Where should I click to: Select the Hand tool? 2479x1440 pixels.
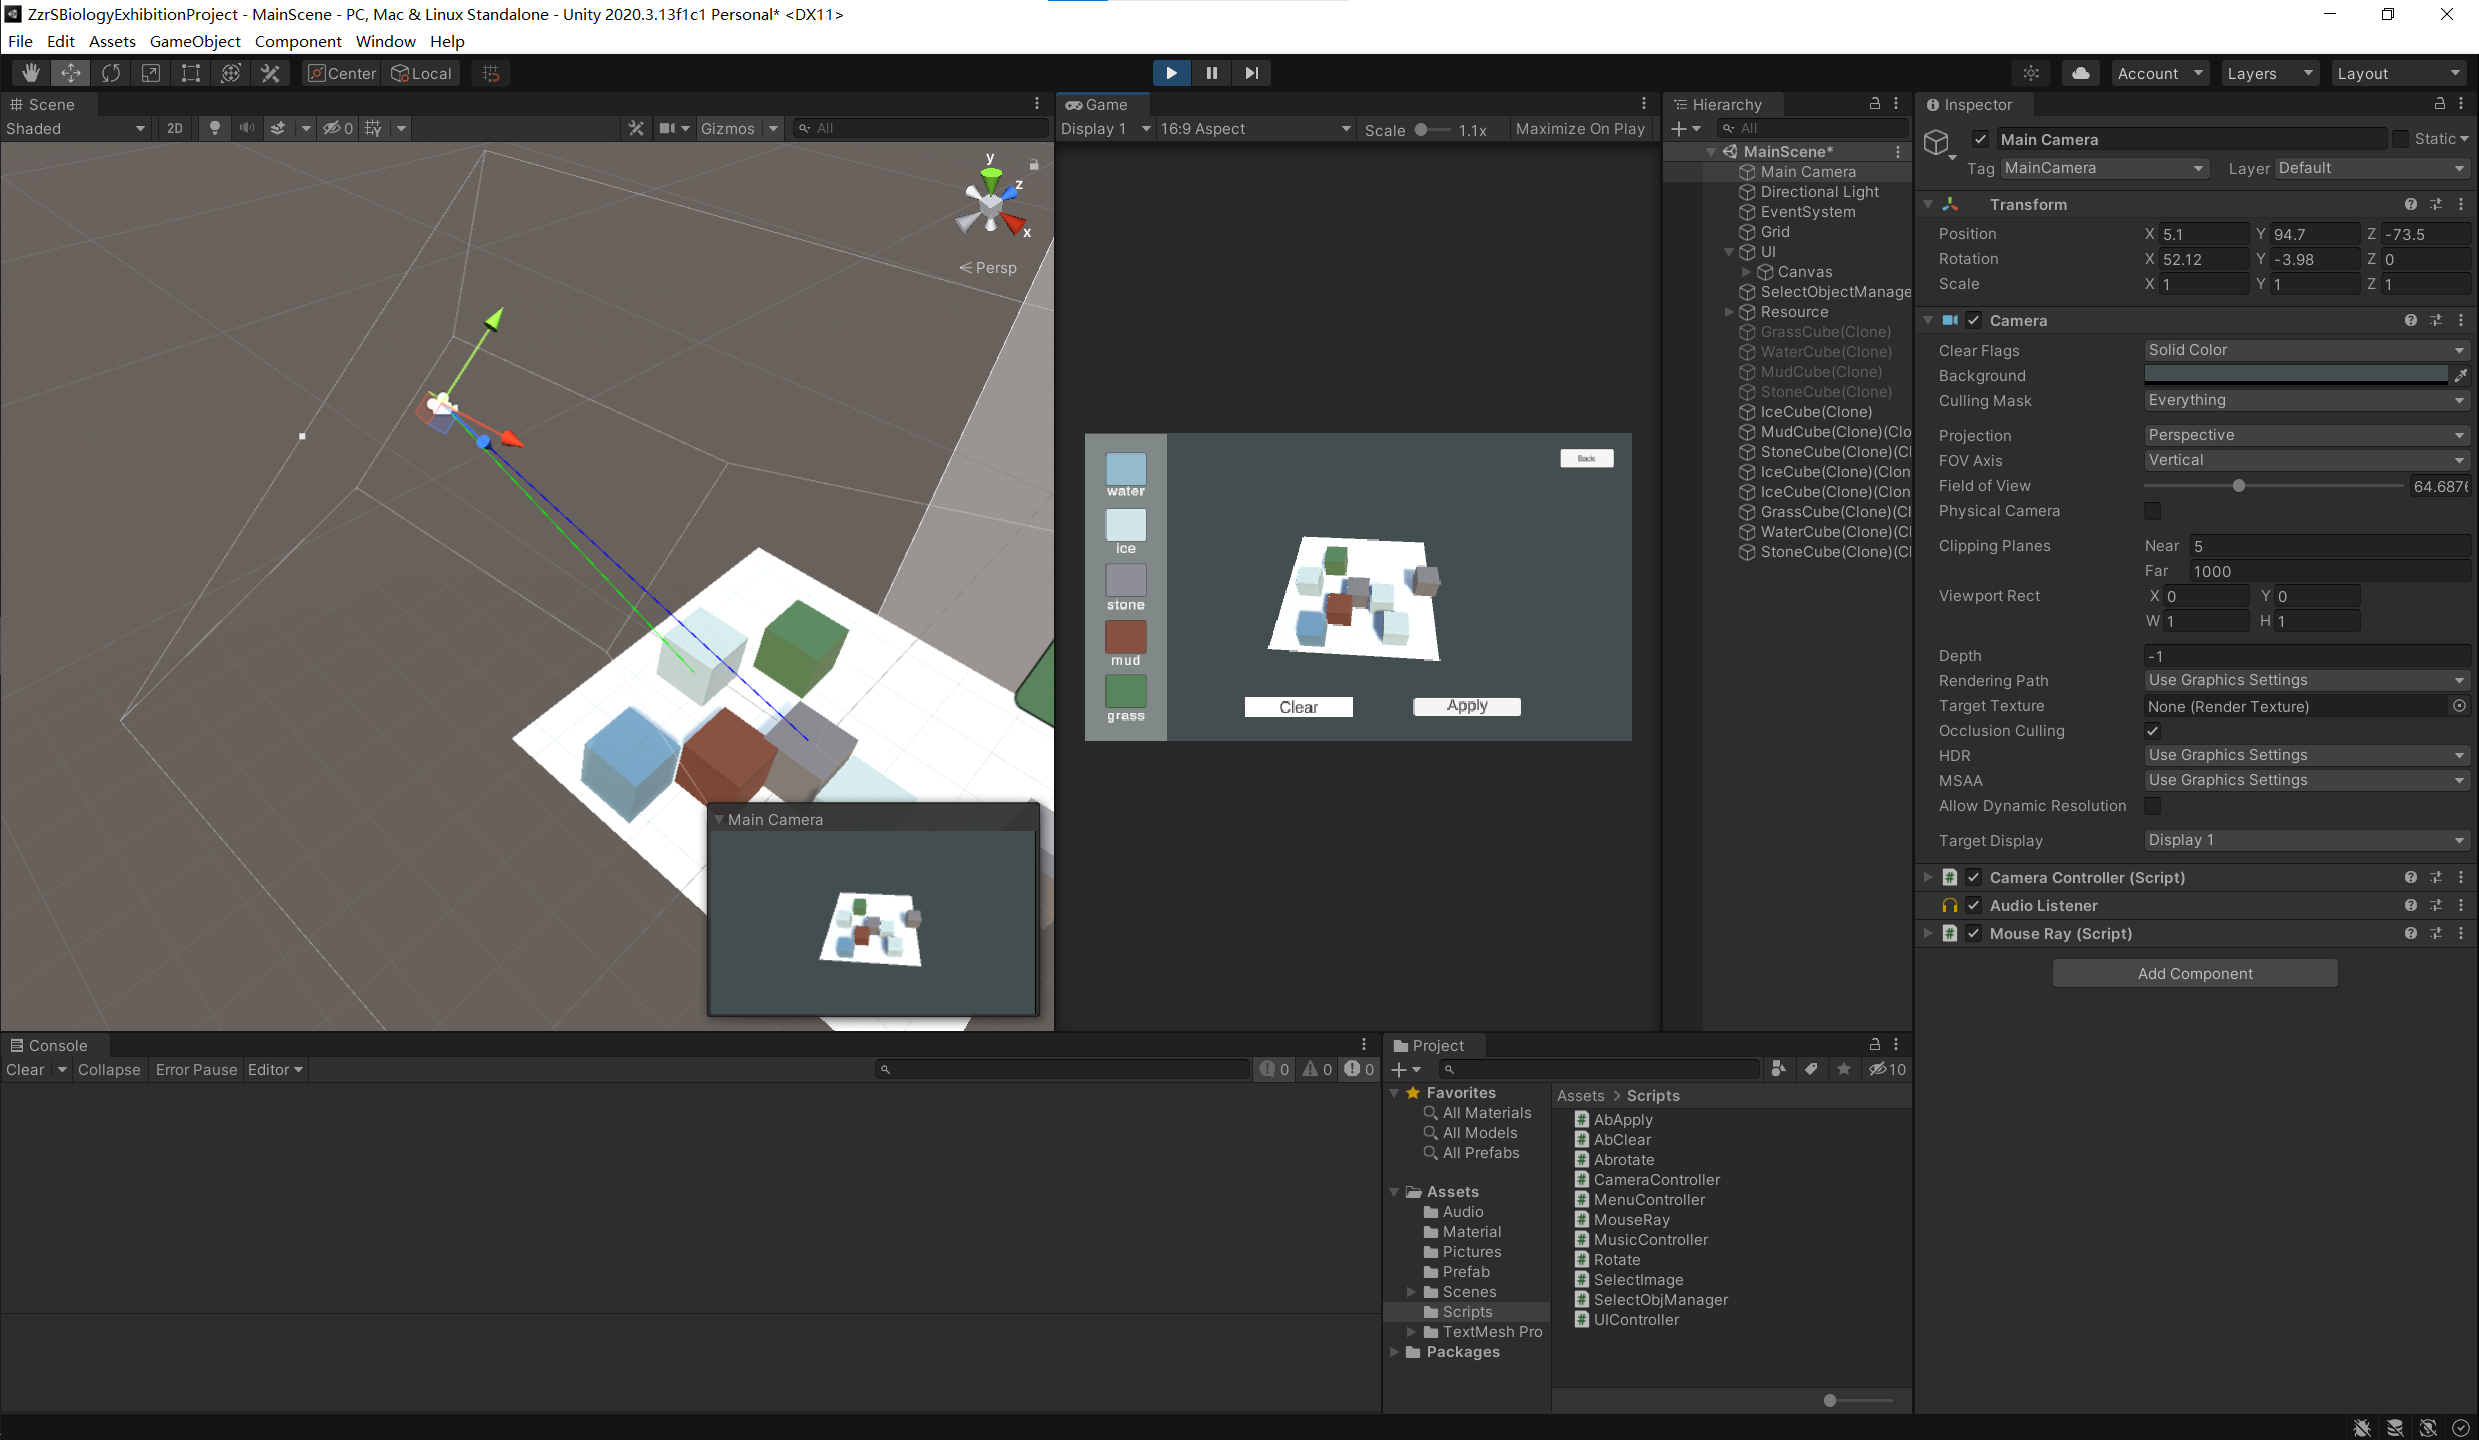pos(31,73)
